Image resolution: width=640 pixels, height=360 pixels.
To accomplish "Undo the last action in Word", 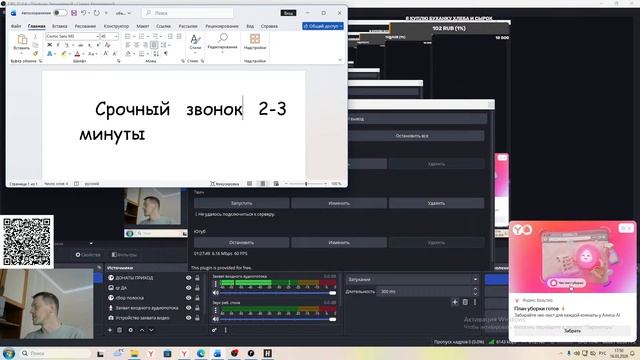I will click(83, 13).
